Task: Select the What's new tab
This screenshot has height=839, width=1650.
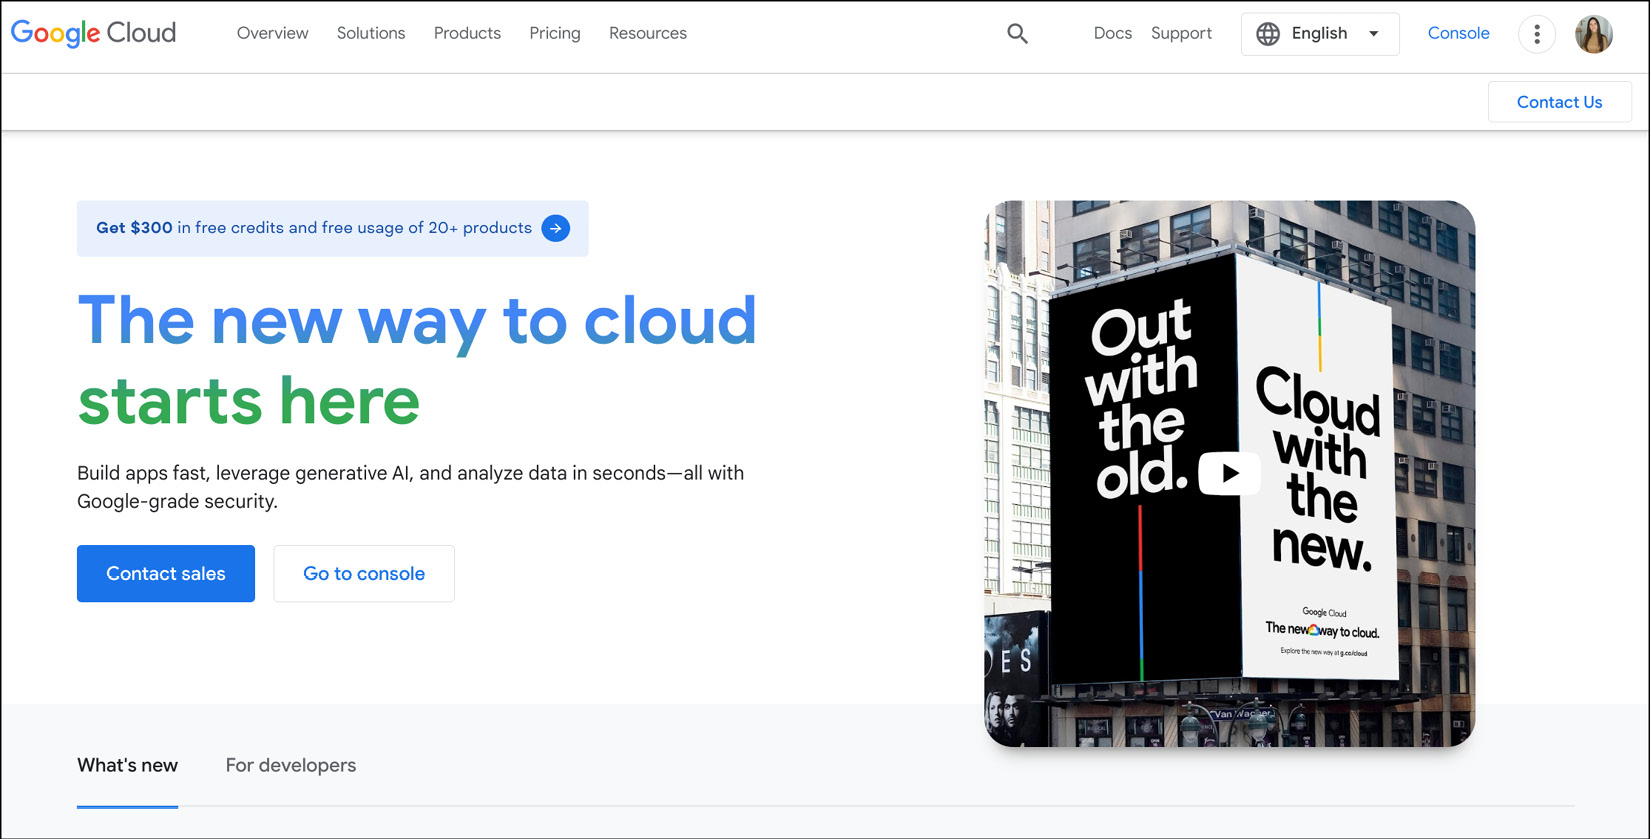Action: [x=127, y=766]
